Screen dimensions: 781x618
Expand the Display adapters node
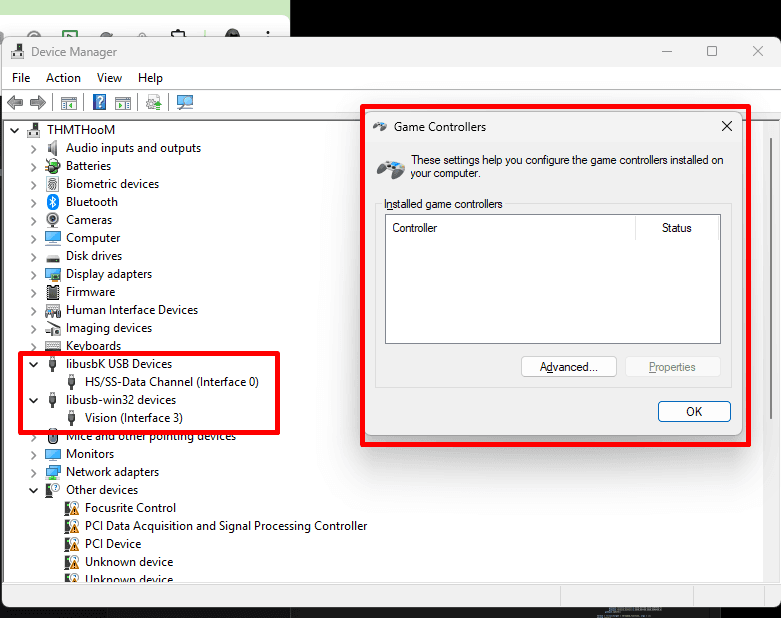pyautogui.click(x=34, y=274)
